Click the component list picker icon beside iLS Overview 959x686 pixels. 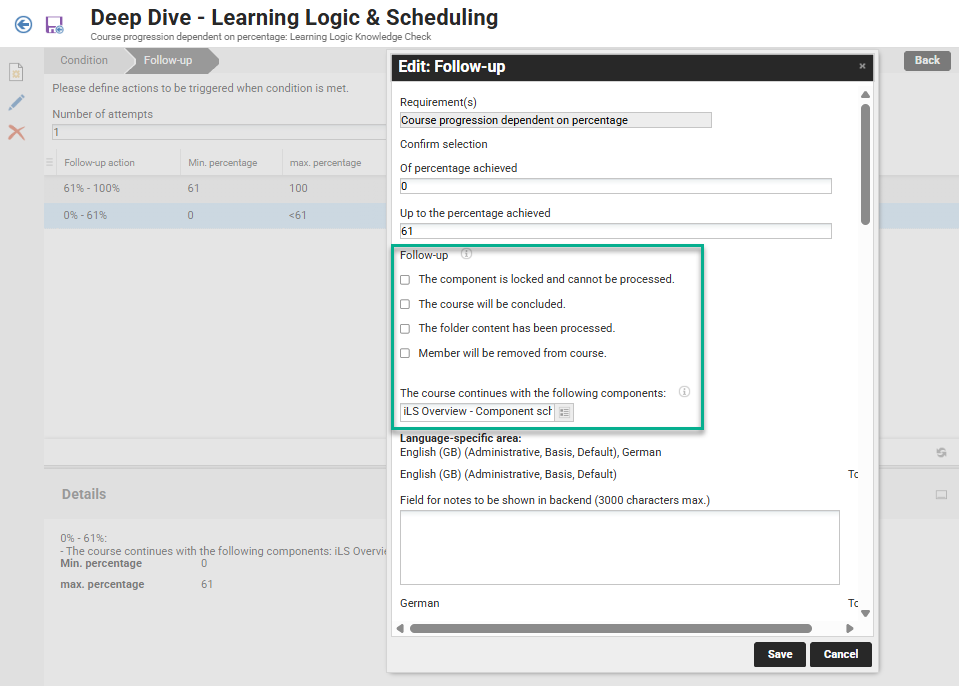click(565, 412)
